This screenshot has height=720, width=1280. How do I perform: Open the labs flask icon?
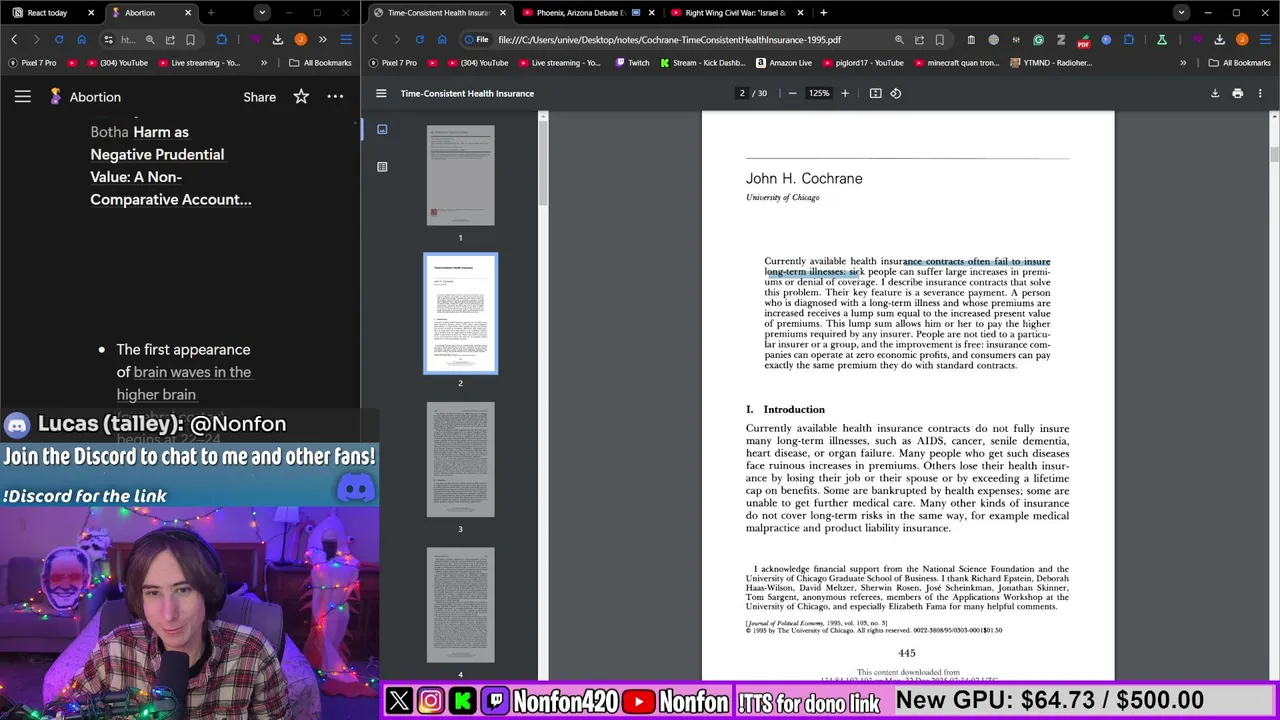(1161, 40)
